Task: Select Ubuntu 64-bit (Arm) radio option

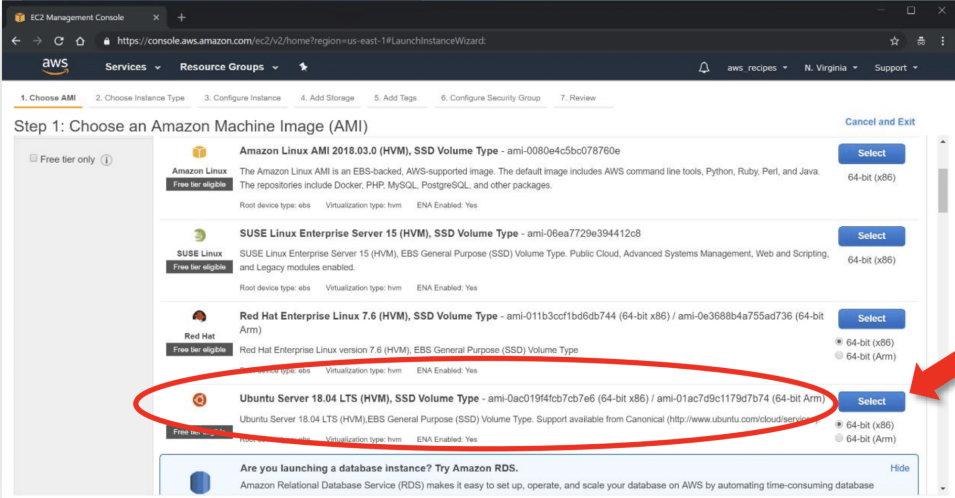Action: [x=839, y=438]
